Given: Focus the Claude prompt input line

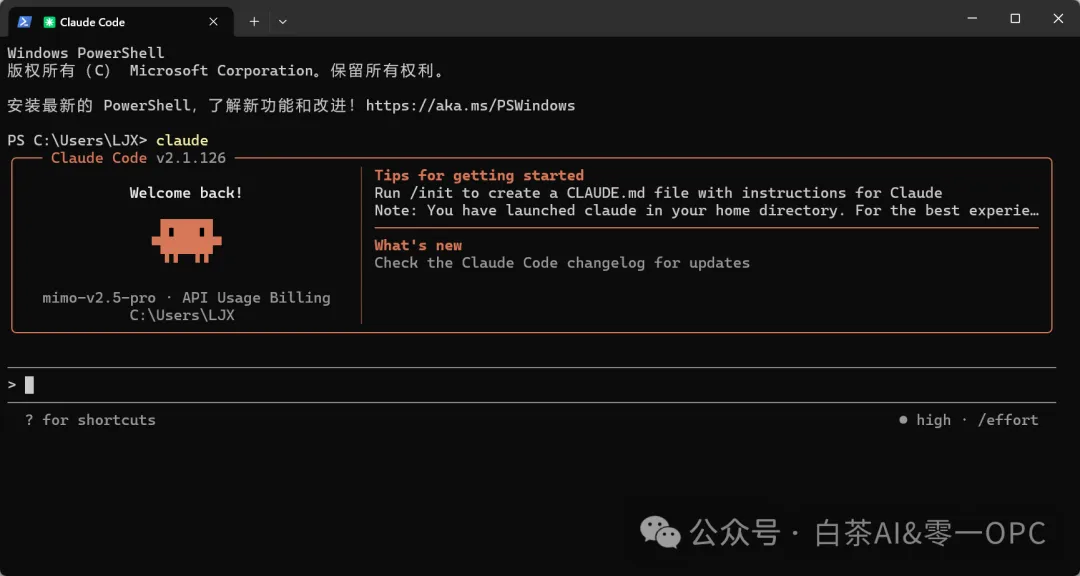Looking at the screenshot, I should [x=530, y=385].
